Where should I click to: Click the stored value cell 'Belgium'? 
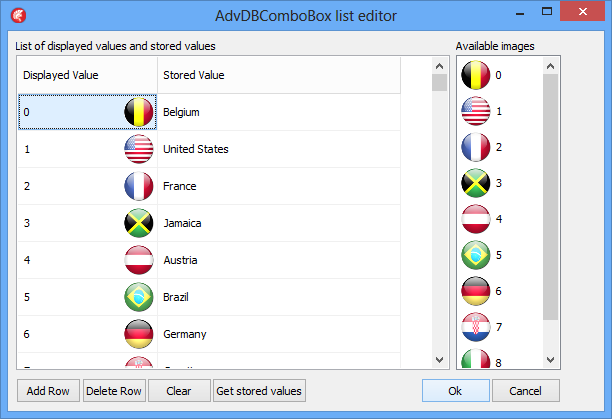279,112
